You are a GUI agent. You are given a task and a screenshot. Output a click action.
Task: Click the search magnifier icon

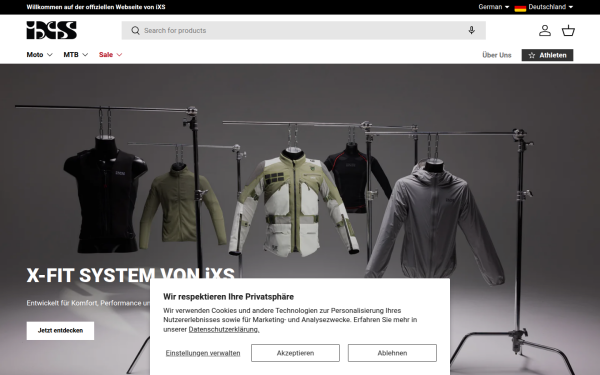[135, 31]
